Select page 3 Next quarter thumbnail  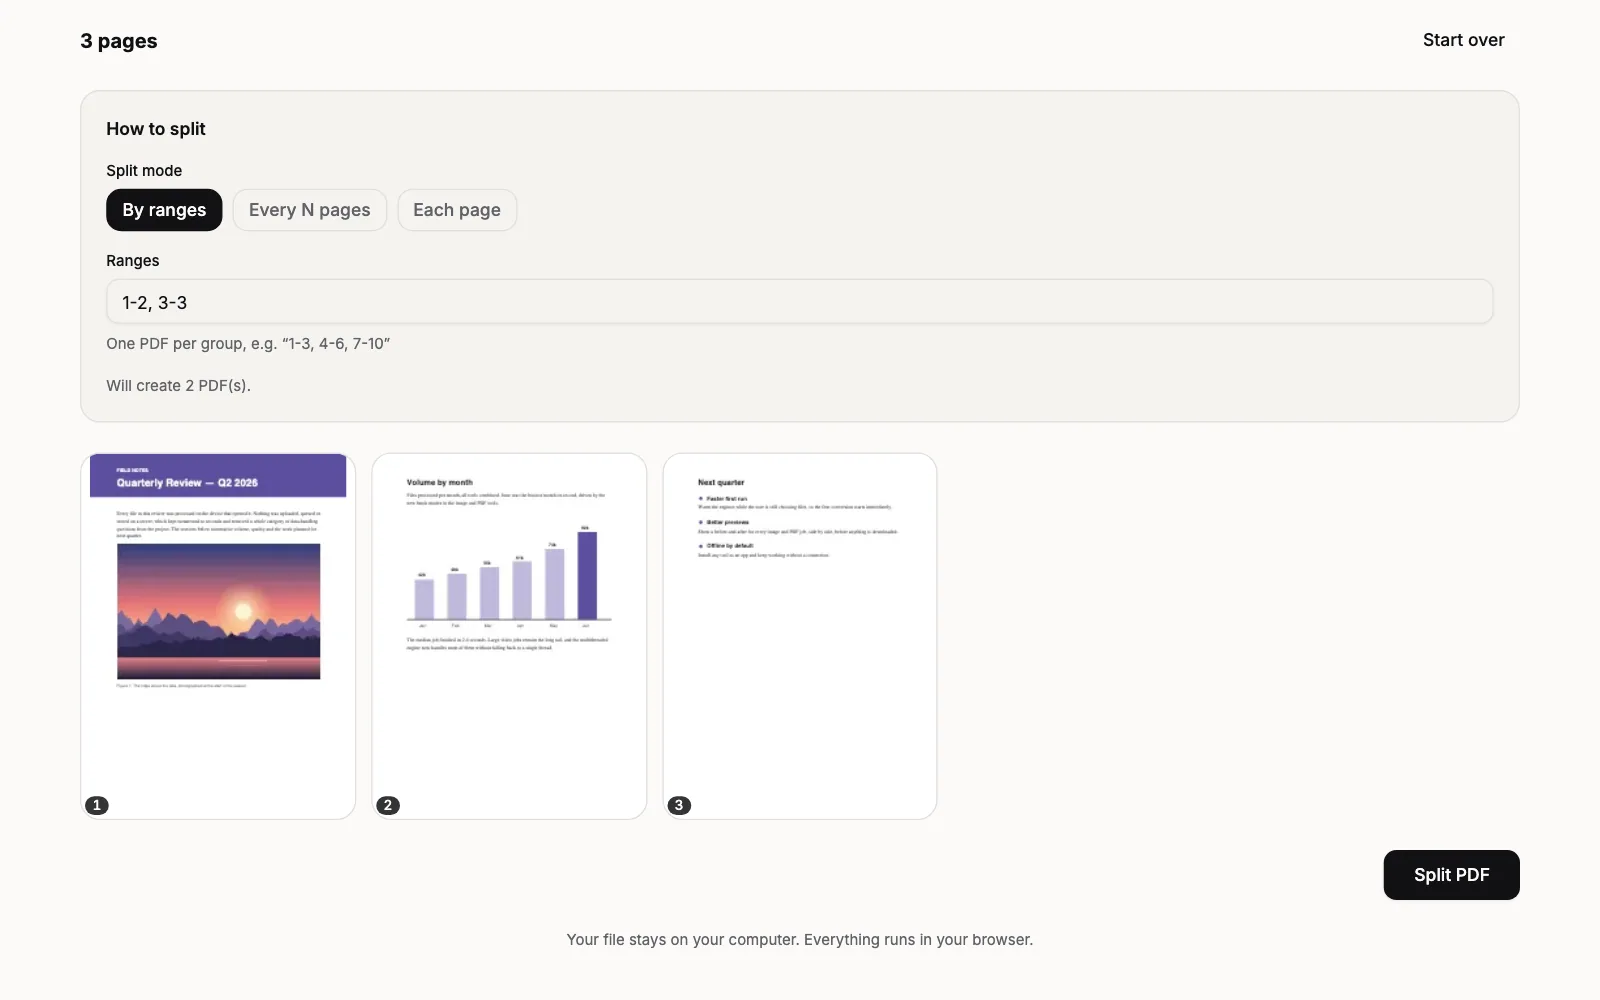pyautogui.click(x=800, y=636)
